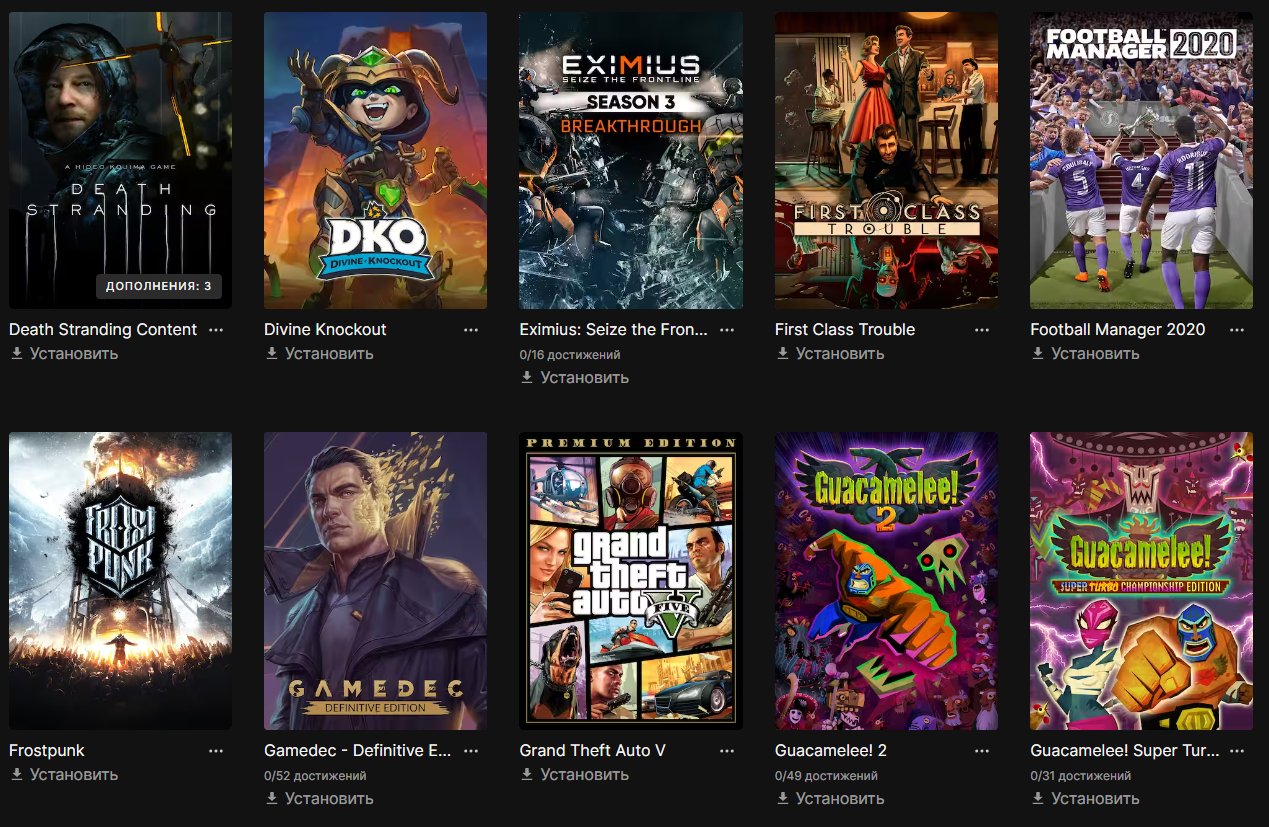Expand the options menu for Eximius
Screen dimensions: 1269x827
(727, 330)
